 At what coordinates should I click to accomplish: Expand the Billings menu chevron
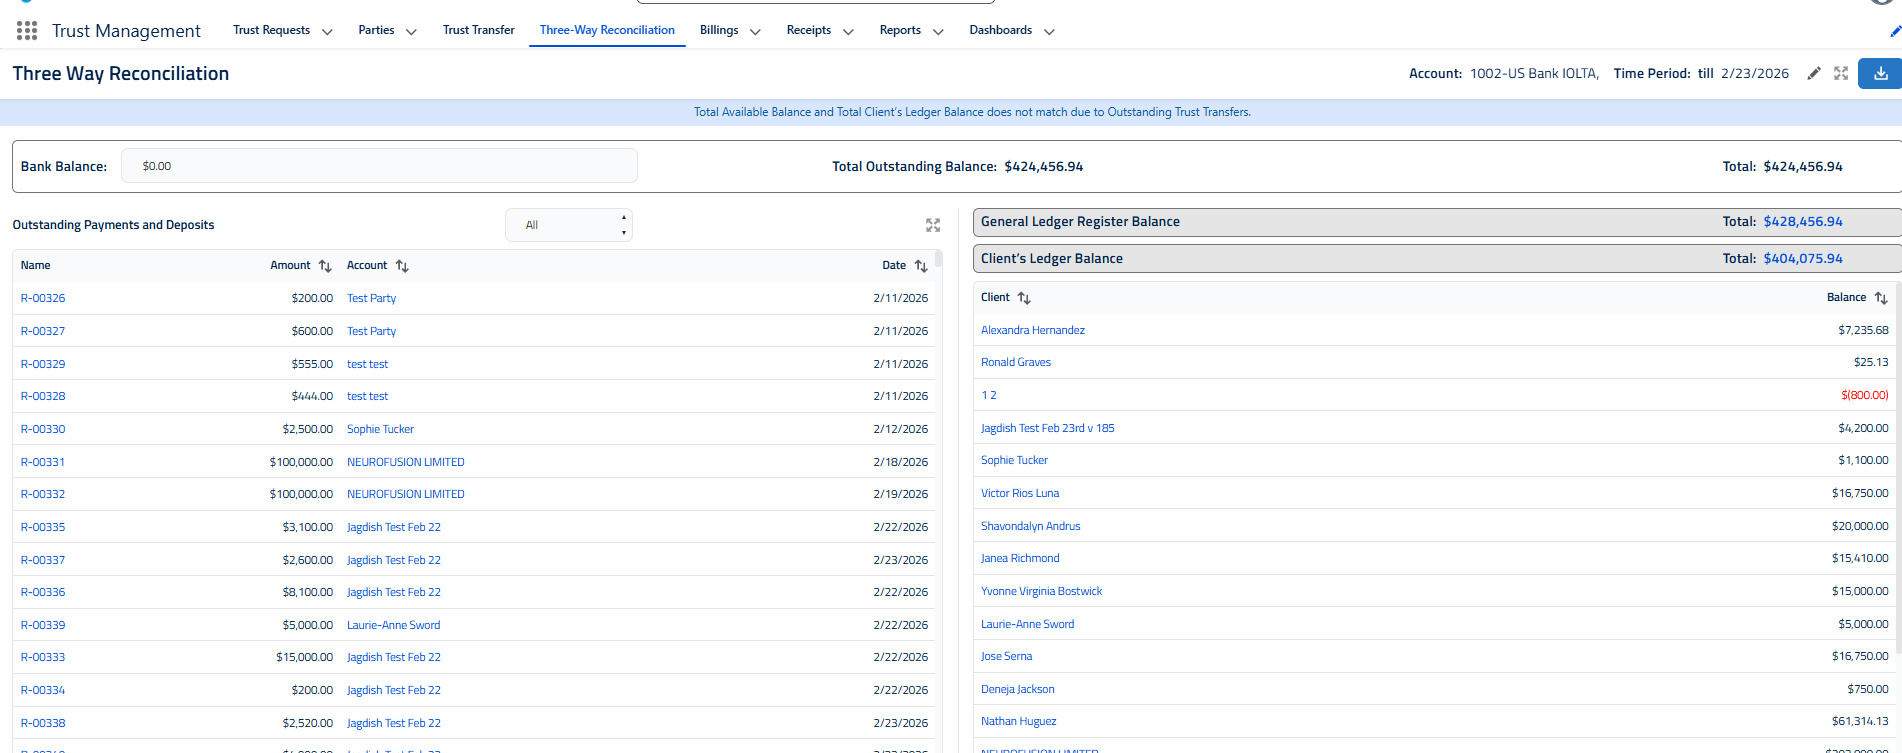(x=755, y=32)
